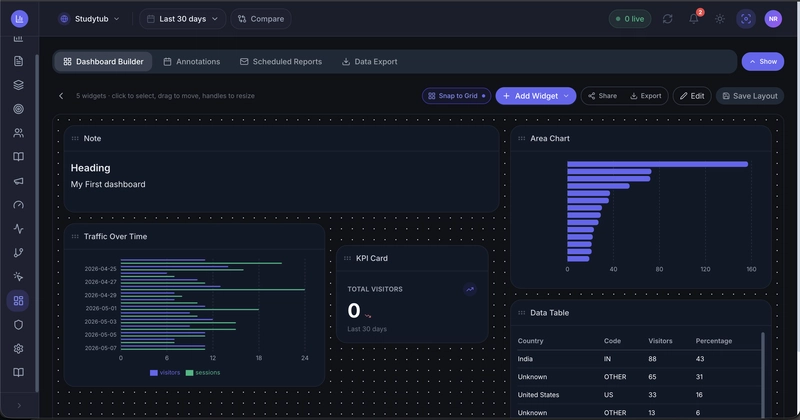Grab the KPI Card drag handle
This screenshot has height=420, width=800.
click(347, 258)
